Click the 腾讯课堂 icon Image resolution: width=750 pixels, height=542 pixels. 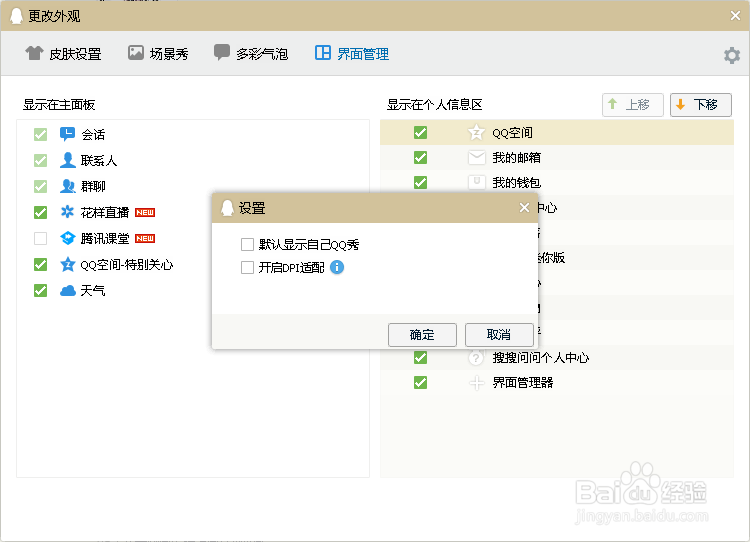67,238
